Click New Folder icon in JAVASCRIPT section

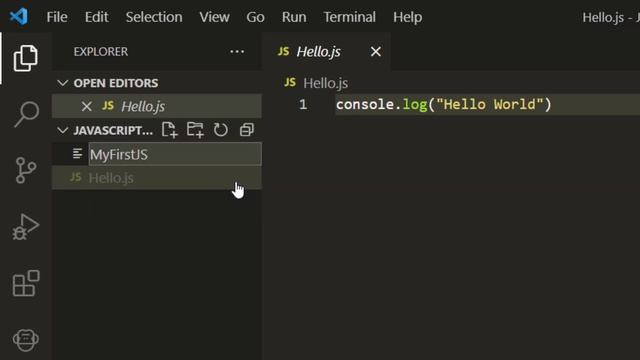point(195,130)
